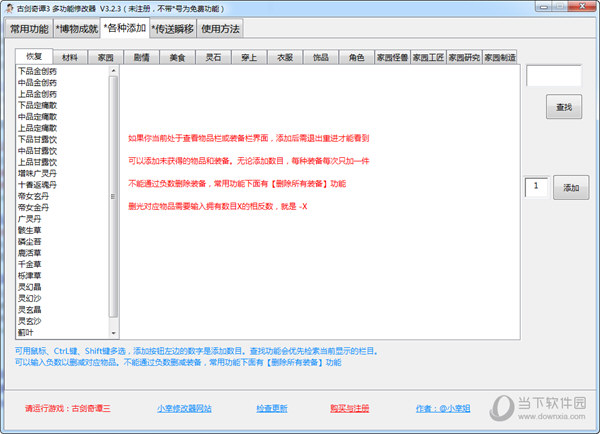The width and height of the screenshot is (600, 434).
Task: Switch to the 家园研究 tab
Action: click(464, 57)
